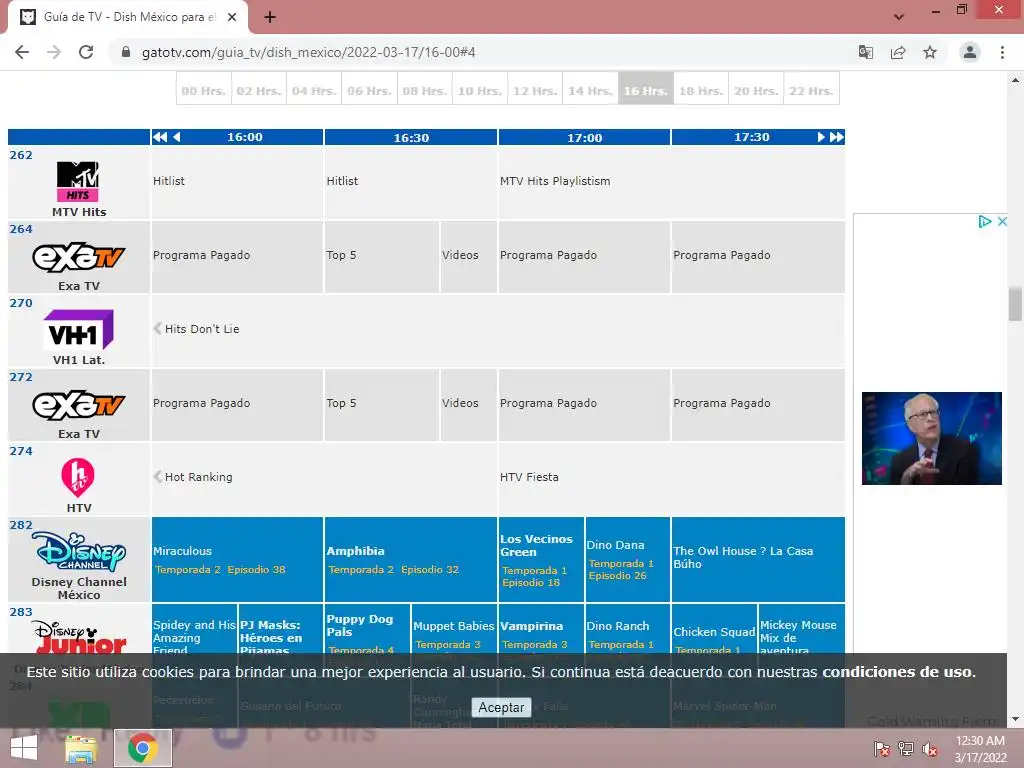
Task: Select the 18 Hrs. time tab
Action: pos(701,90)
